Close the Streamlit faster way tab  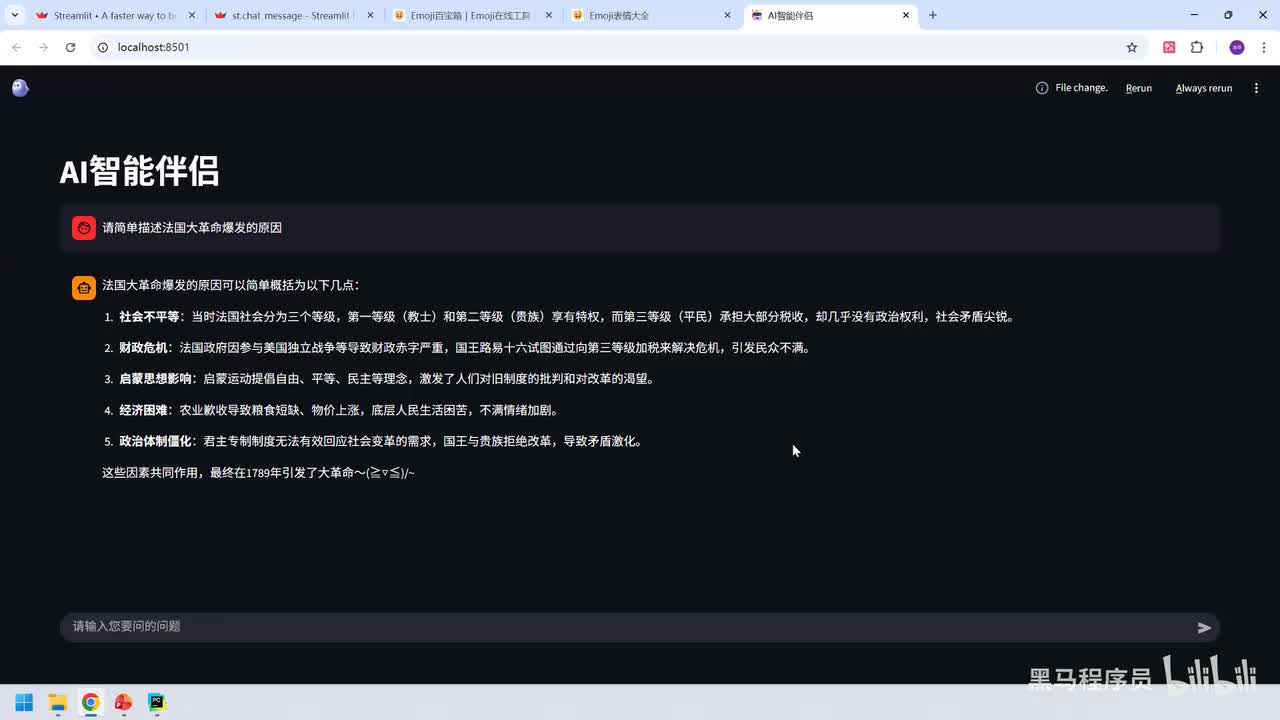(x=192, y=15)
